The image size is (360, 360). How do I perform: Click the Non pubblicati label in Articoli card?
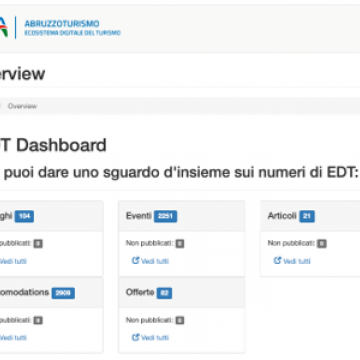coord(291,243)
